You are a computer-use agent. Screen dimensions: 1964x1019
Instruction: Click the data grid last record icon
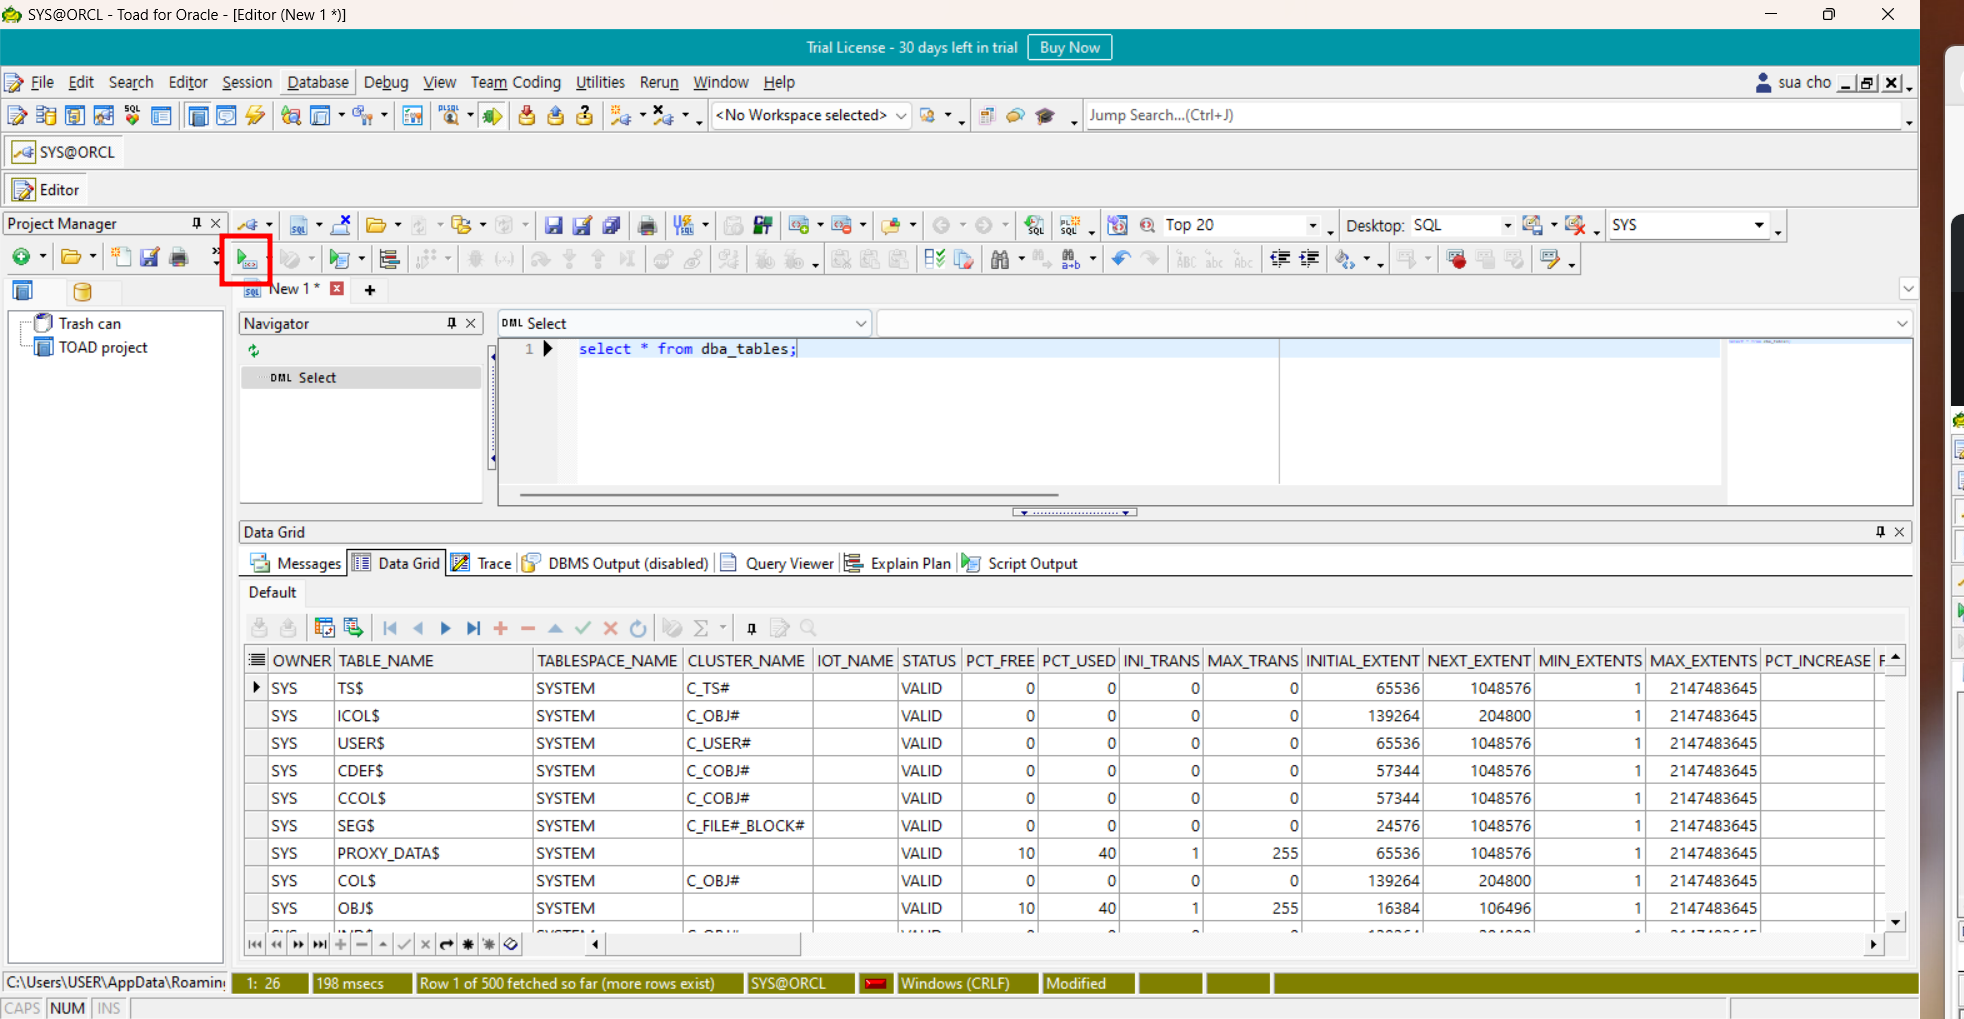coord(474,628)
